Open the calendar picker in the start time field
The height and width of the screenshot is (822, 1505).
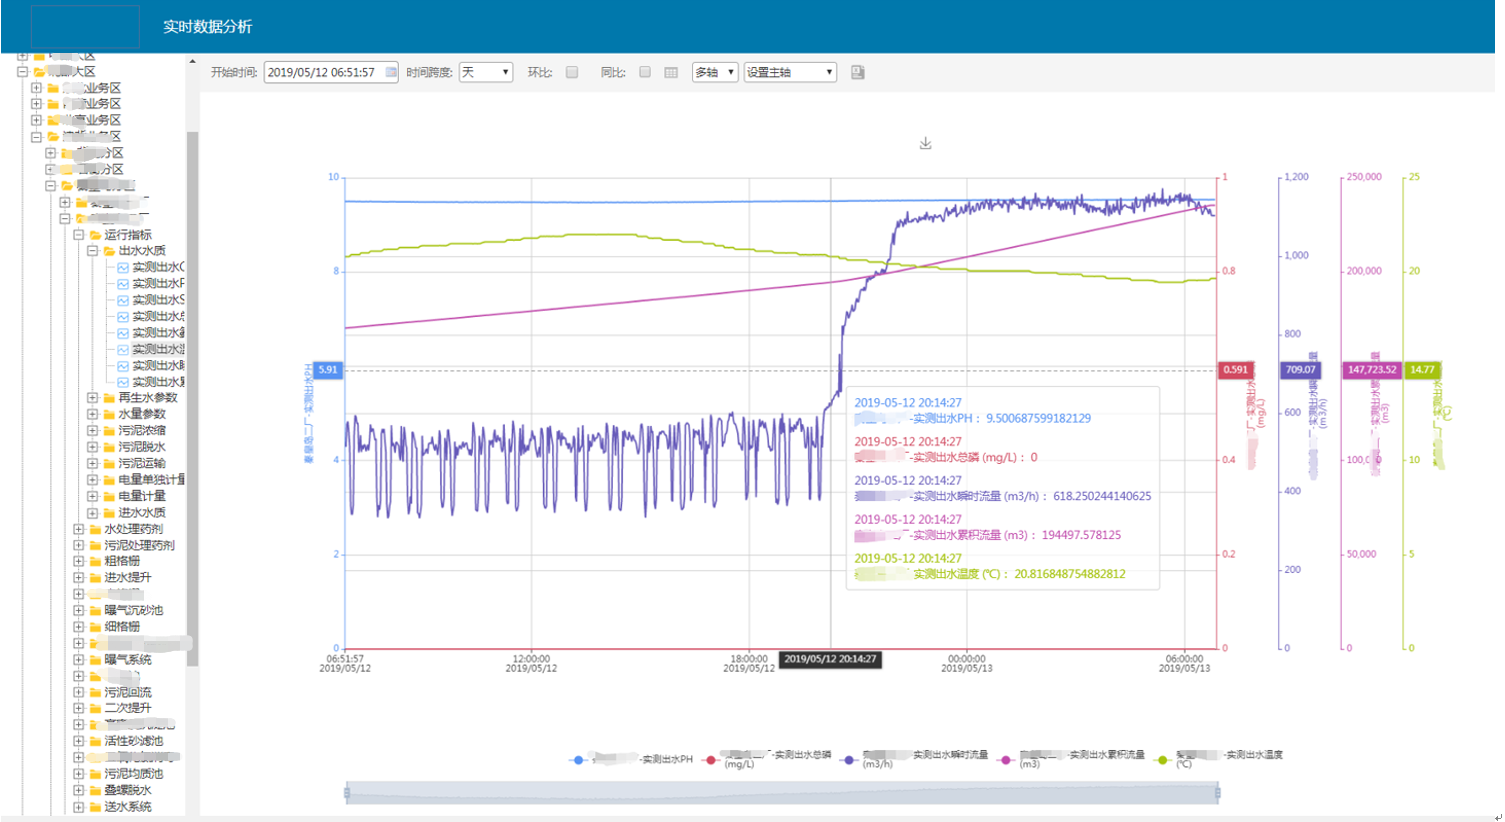click(391, 72)
